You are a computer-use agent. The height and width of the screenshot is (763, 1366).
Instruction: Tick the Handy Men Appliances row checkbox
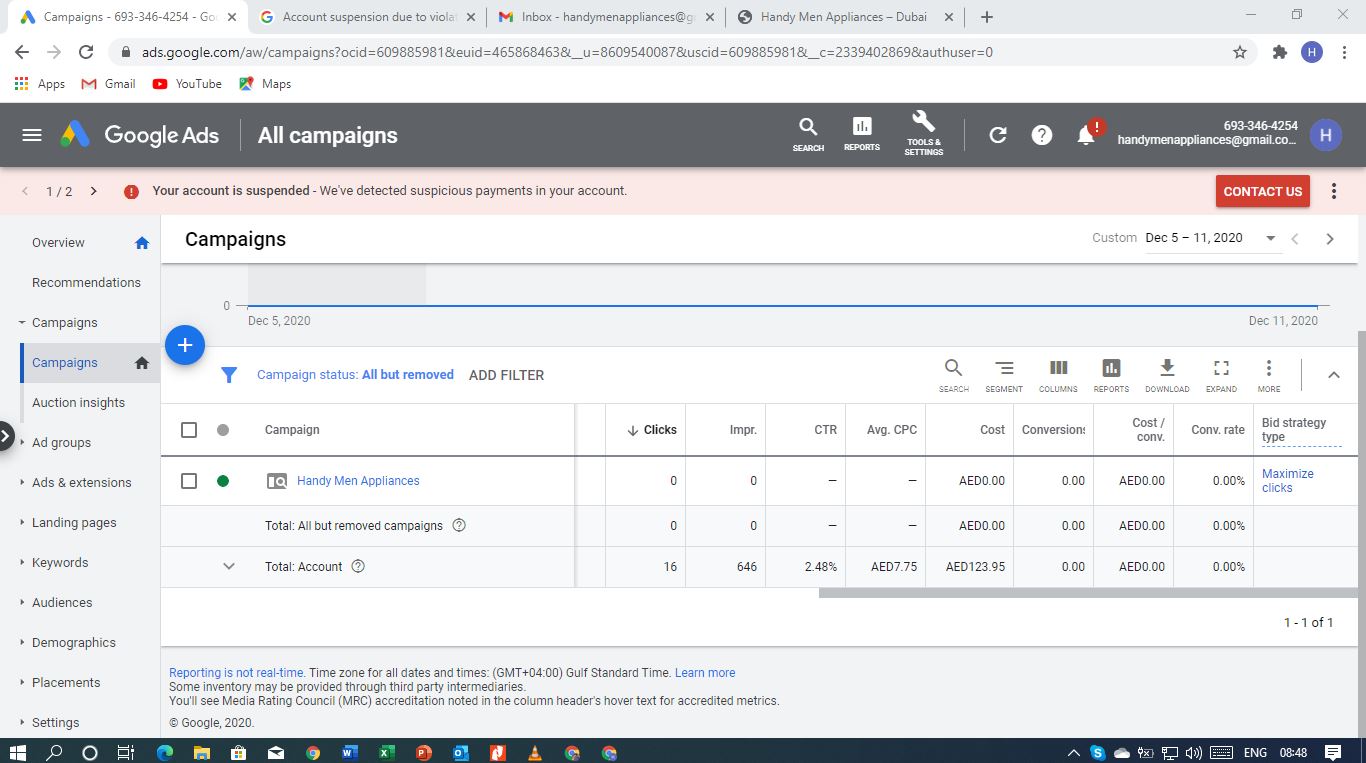tap(189, 481)
